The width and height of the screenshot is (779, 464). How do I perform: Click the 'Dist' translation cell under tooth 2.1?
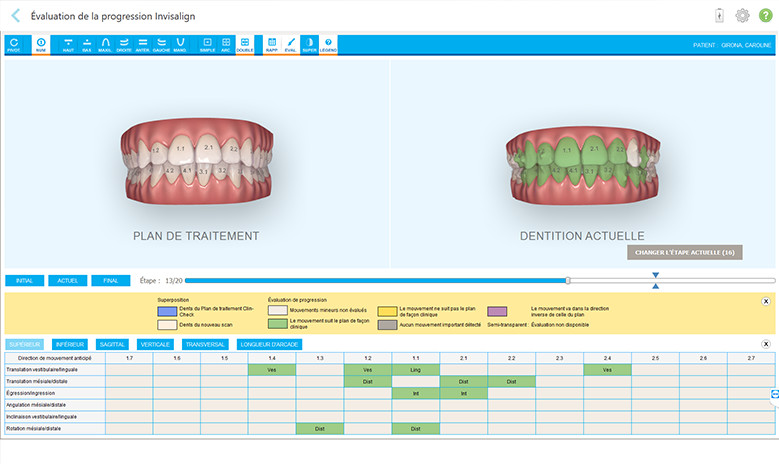point(464,382)
